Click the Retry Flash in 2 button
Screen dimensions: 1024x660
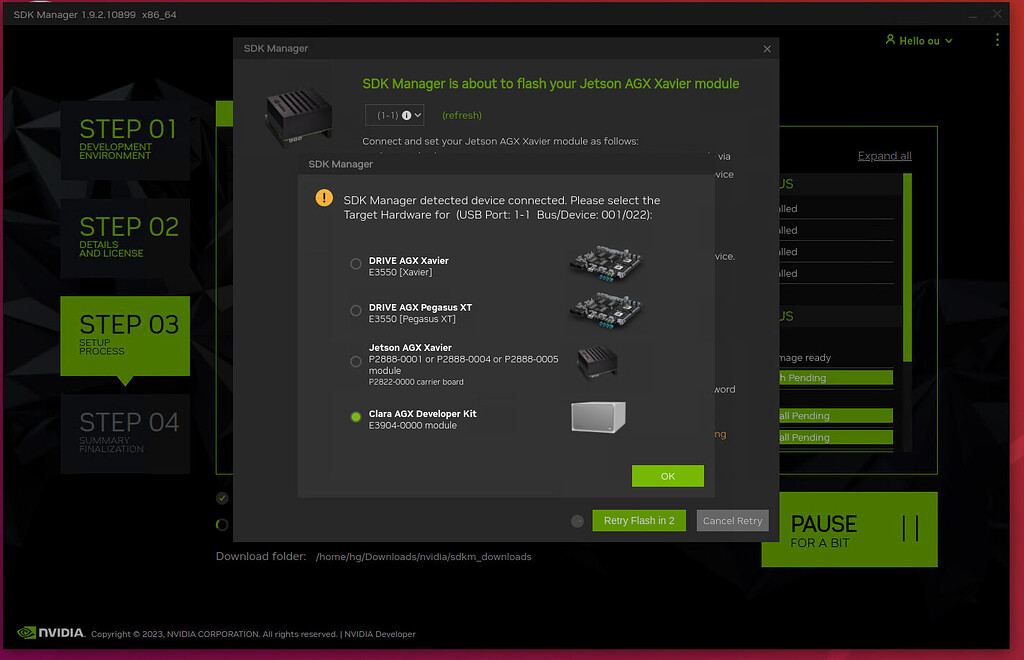point(639,520)
